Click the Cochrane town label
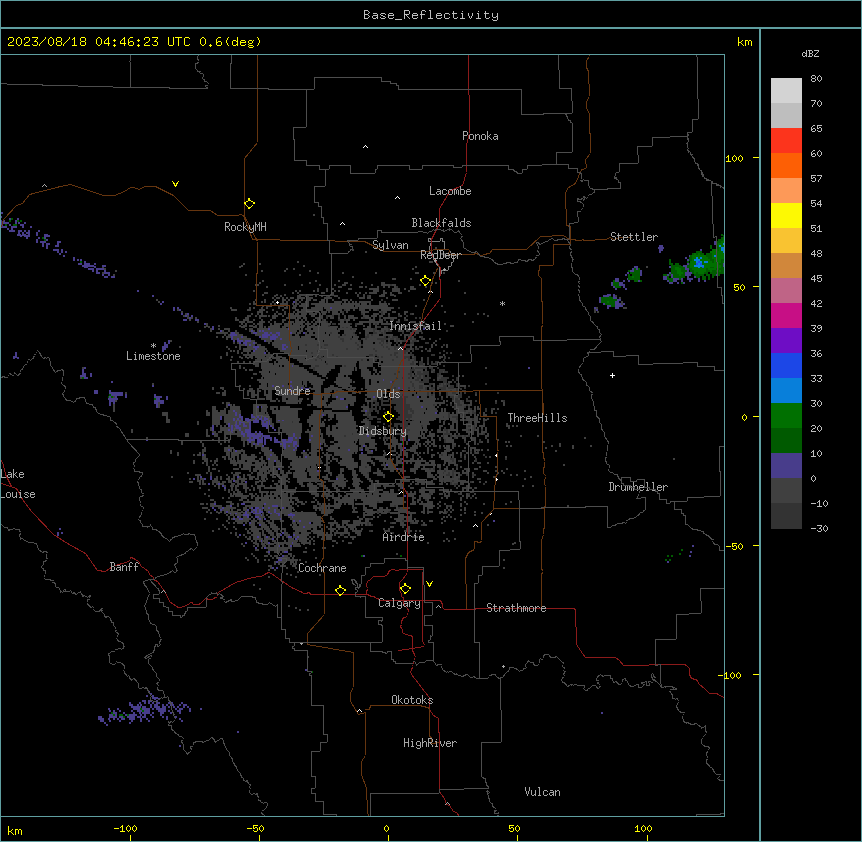 (x=322, y=568)
